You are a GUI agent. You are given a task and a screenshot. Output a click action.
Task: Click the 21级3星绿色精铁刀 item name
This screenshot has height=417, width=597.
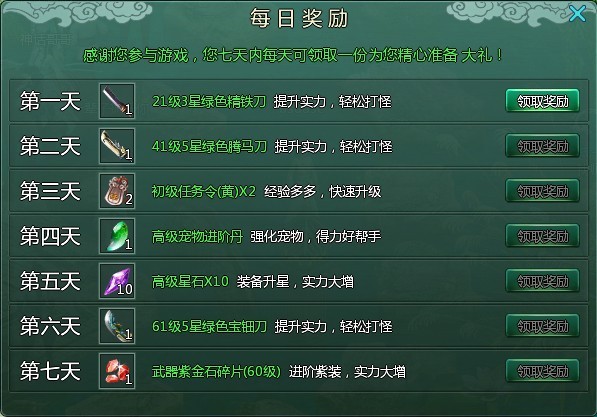pyautogui.click(x=209, y=102)
